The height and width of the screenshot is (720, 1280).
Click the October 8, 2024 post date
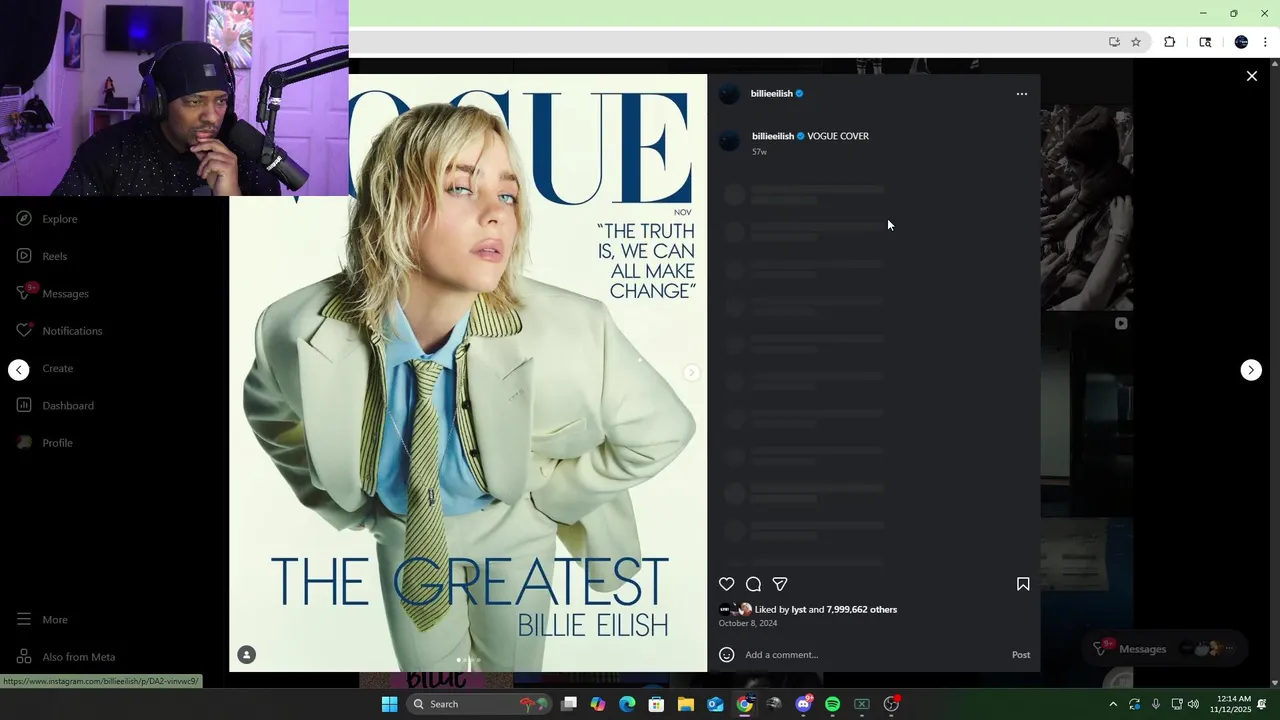pos(747,624)
